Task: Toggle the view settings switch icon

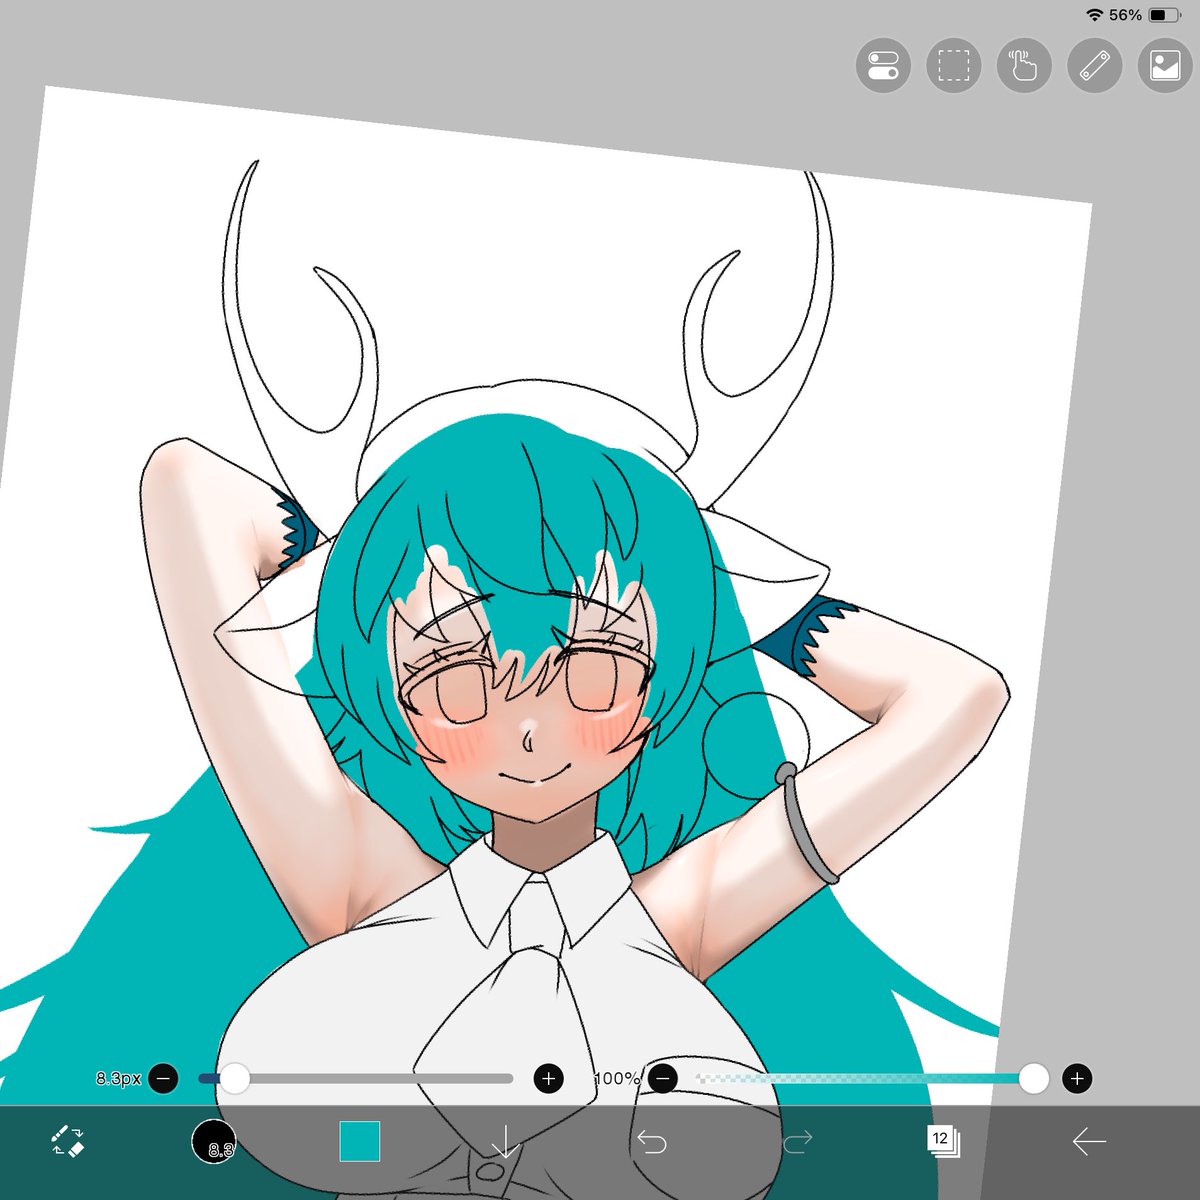Action: click(x=883, y=67)
